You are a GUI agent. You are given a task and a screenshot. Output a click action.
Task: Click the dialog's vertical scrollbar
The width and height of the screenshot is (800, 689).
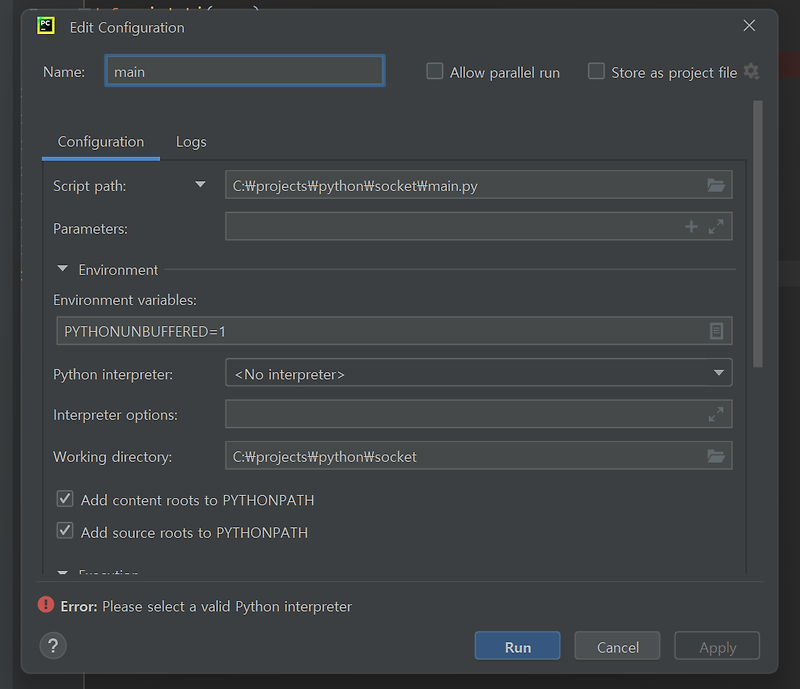point(758,234)
